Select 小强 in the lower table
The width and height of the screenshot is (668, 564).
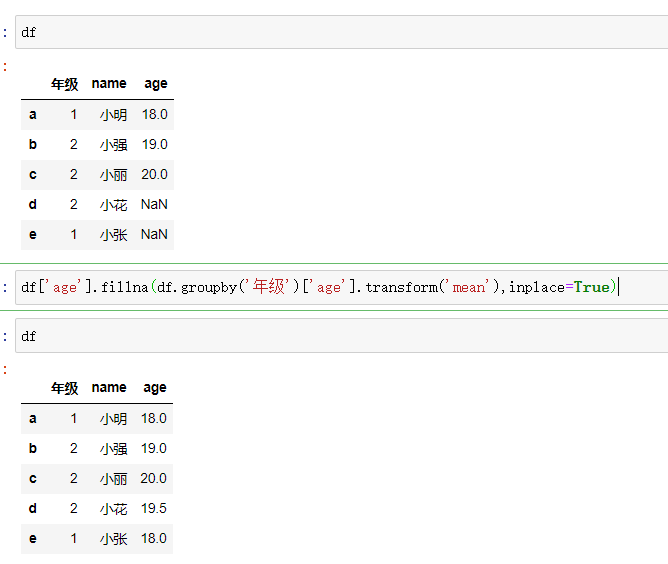pos(113,449)
